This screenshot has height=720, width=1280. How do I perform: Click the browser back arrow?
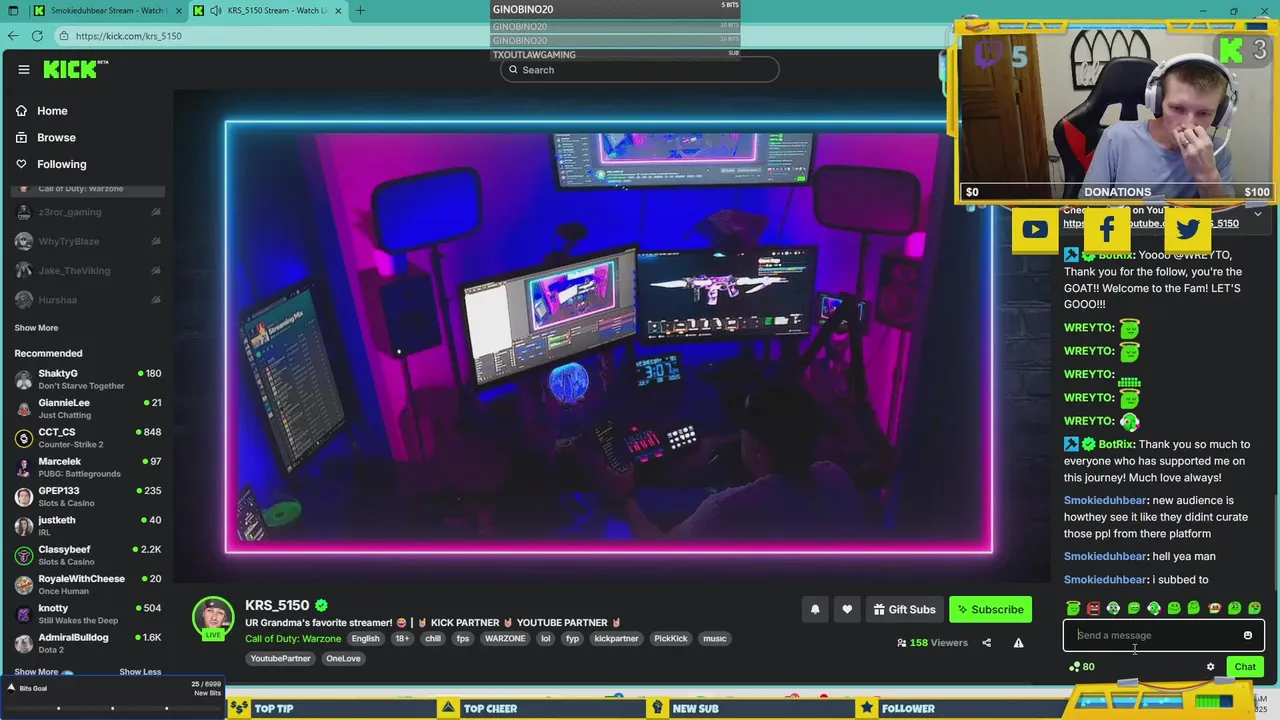[x=13, y=35]
